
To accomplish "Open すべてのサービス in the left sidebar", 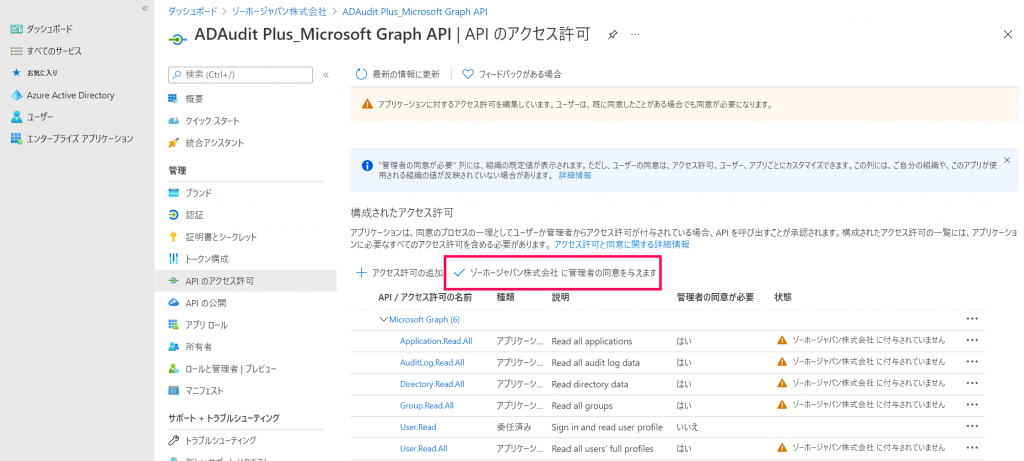I will 54,51.
